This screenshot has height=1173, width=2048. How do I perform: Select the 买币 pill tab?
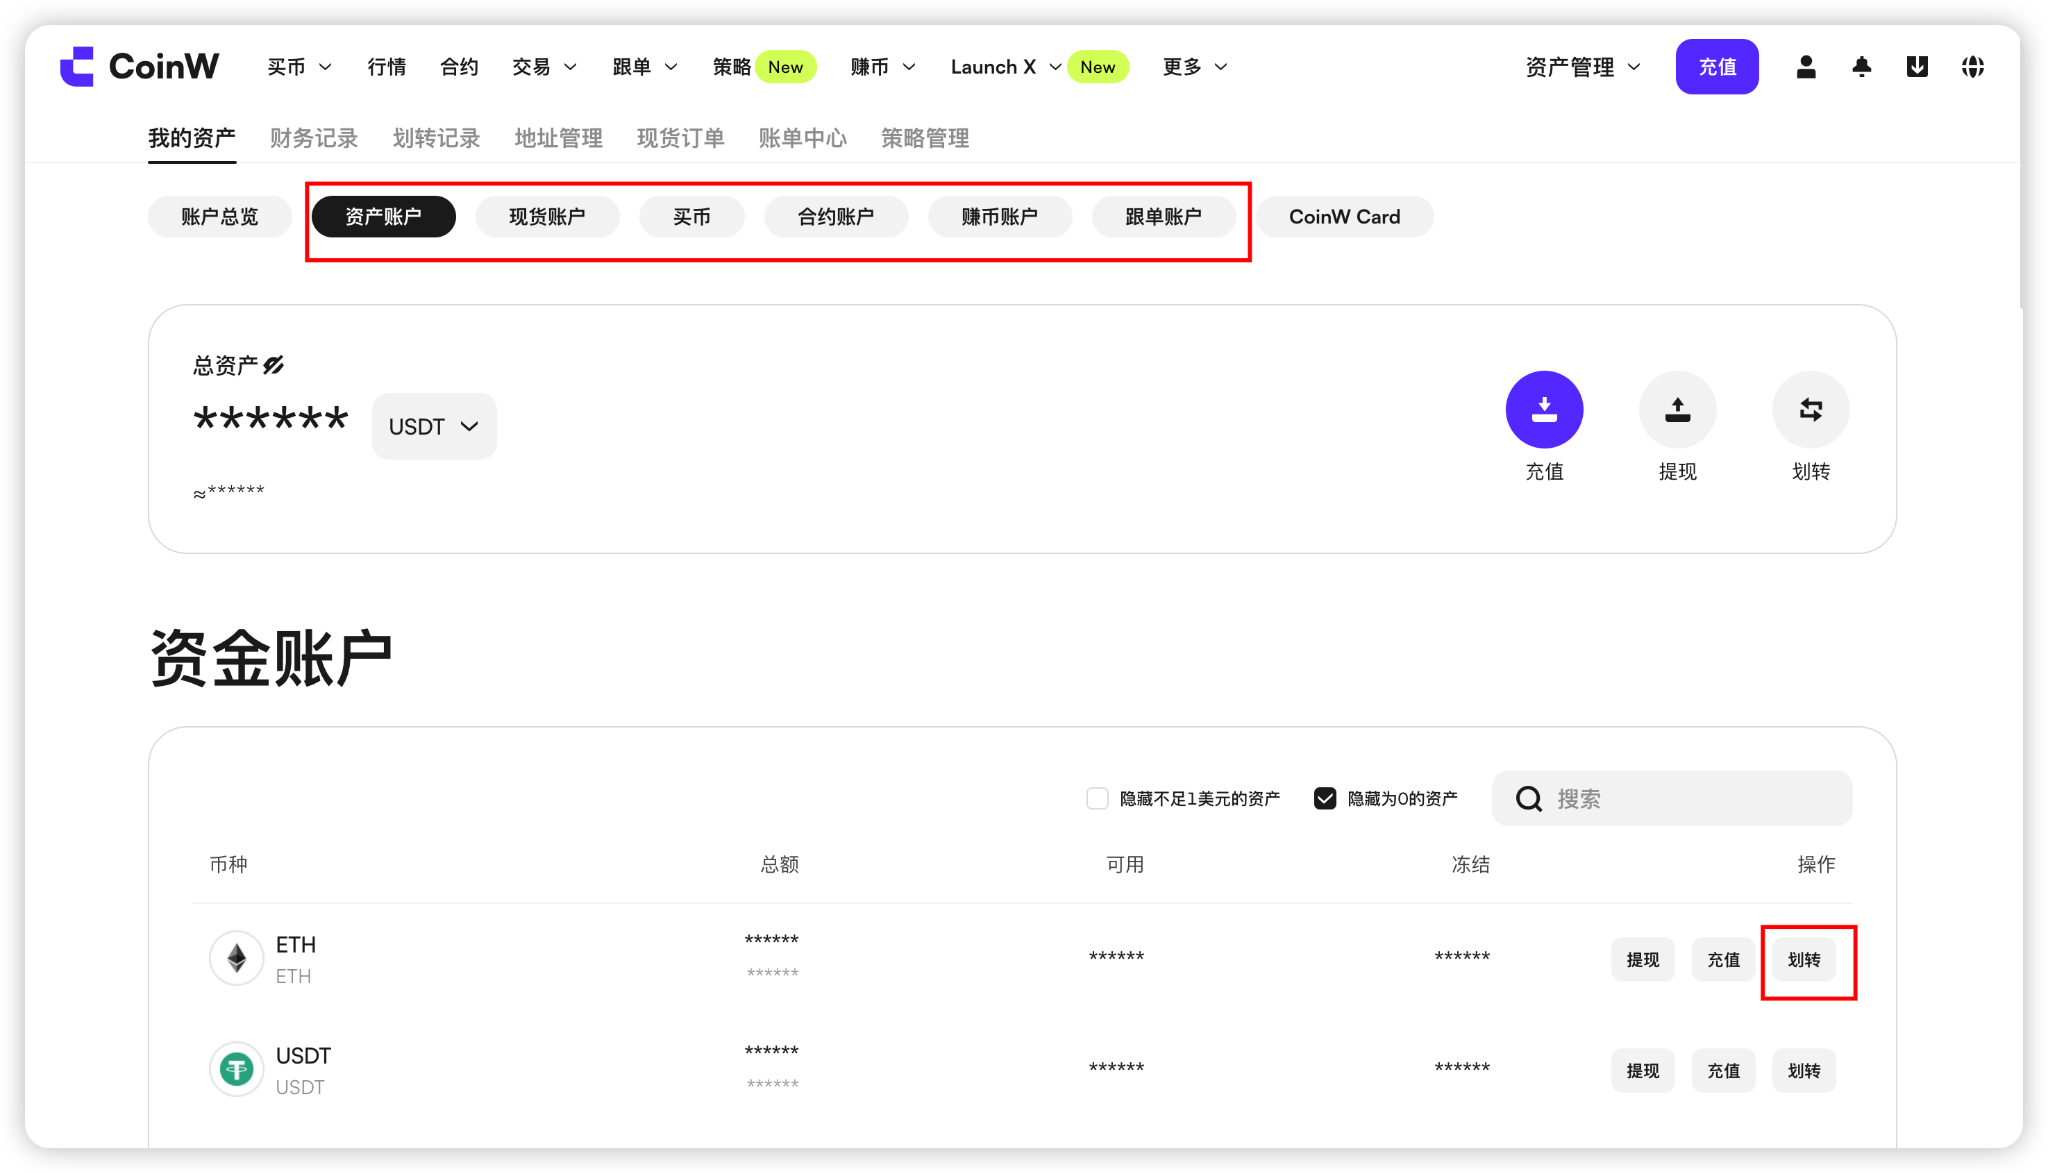(x=692, y=217)
